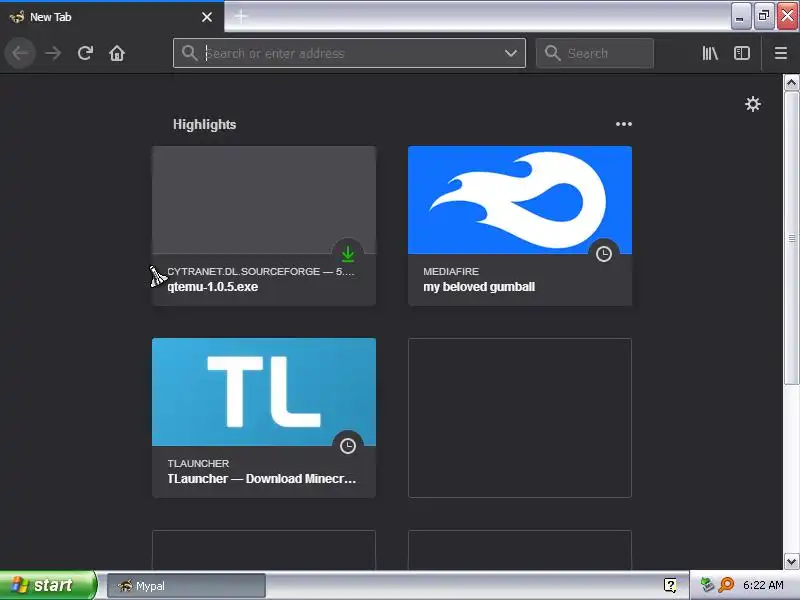The image size is (800, 600).
Task: Click inside the Search box
Action: click(x=595, y=53)
